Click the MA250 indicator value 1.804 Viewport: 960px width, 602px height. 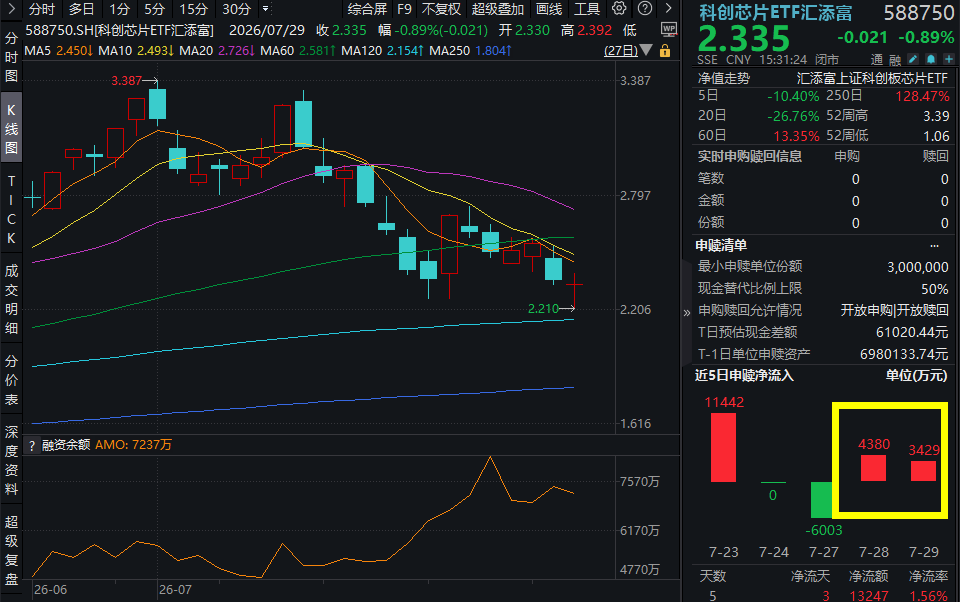[x=493, y=51]
